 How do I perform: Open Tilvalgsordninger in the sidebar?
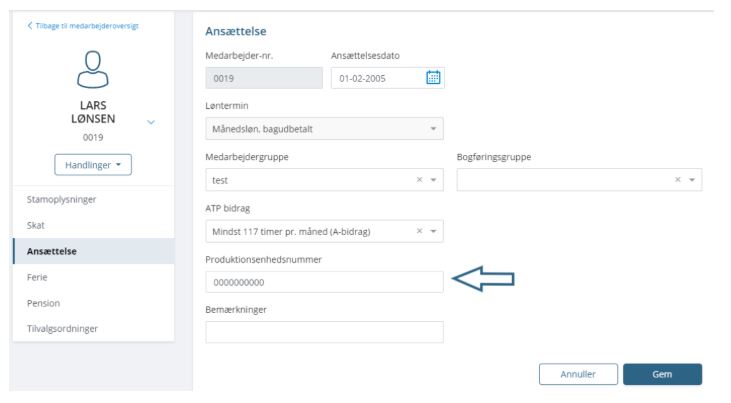pyautogui.click(x=61, y=328)
